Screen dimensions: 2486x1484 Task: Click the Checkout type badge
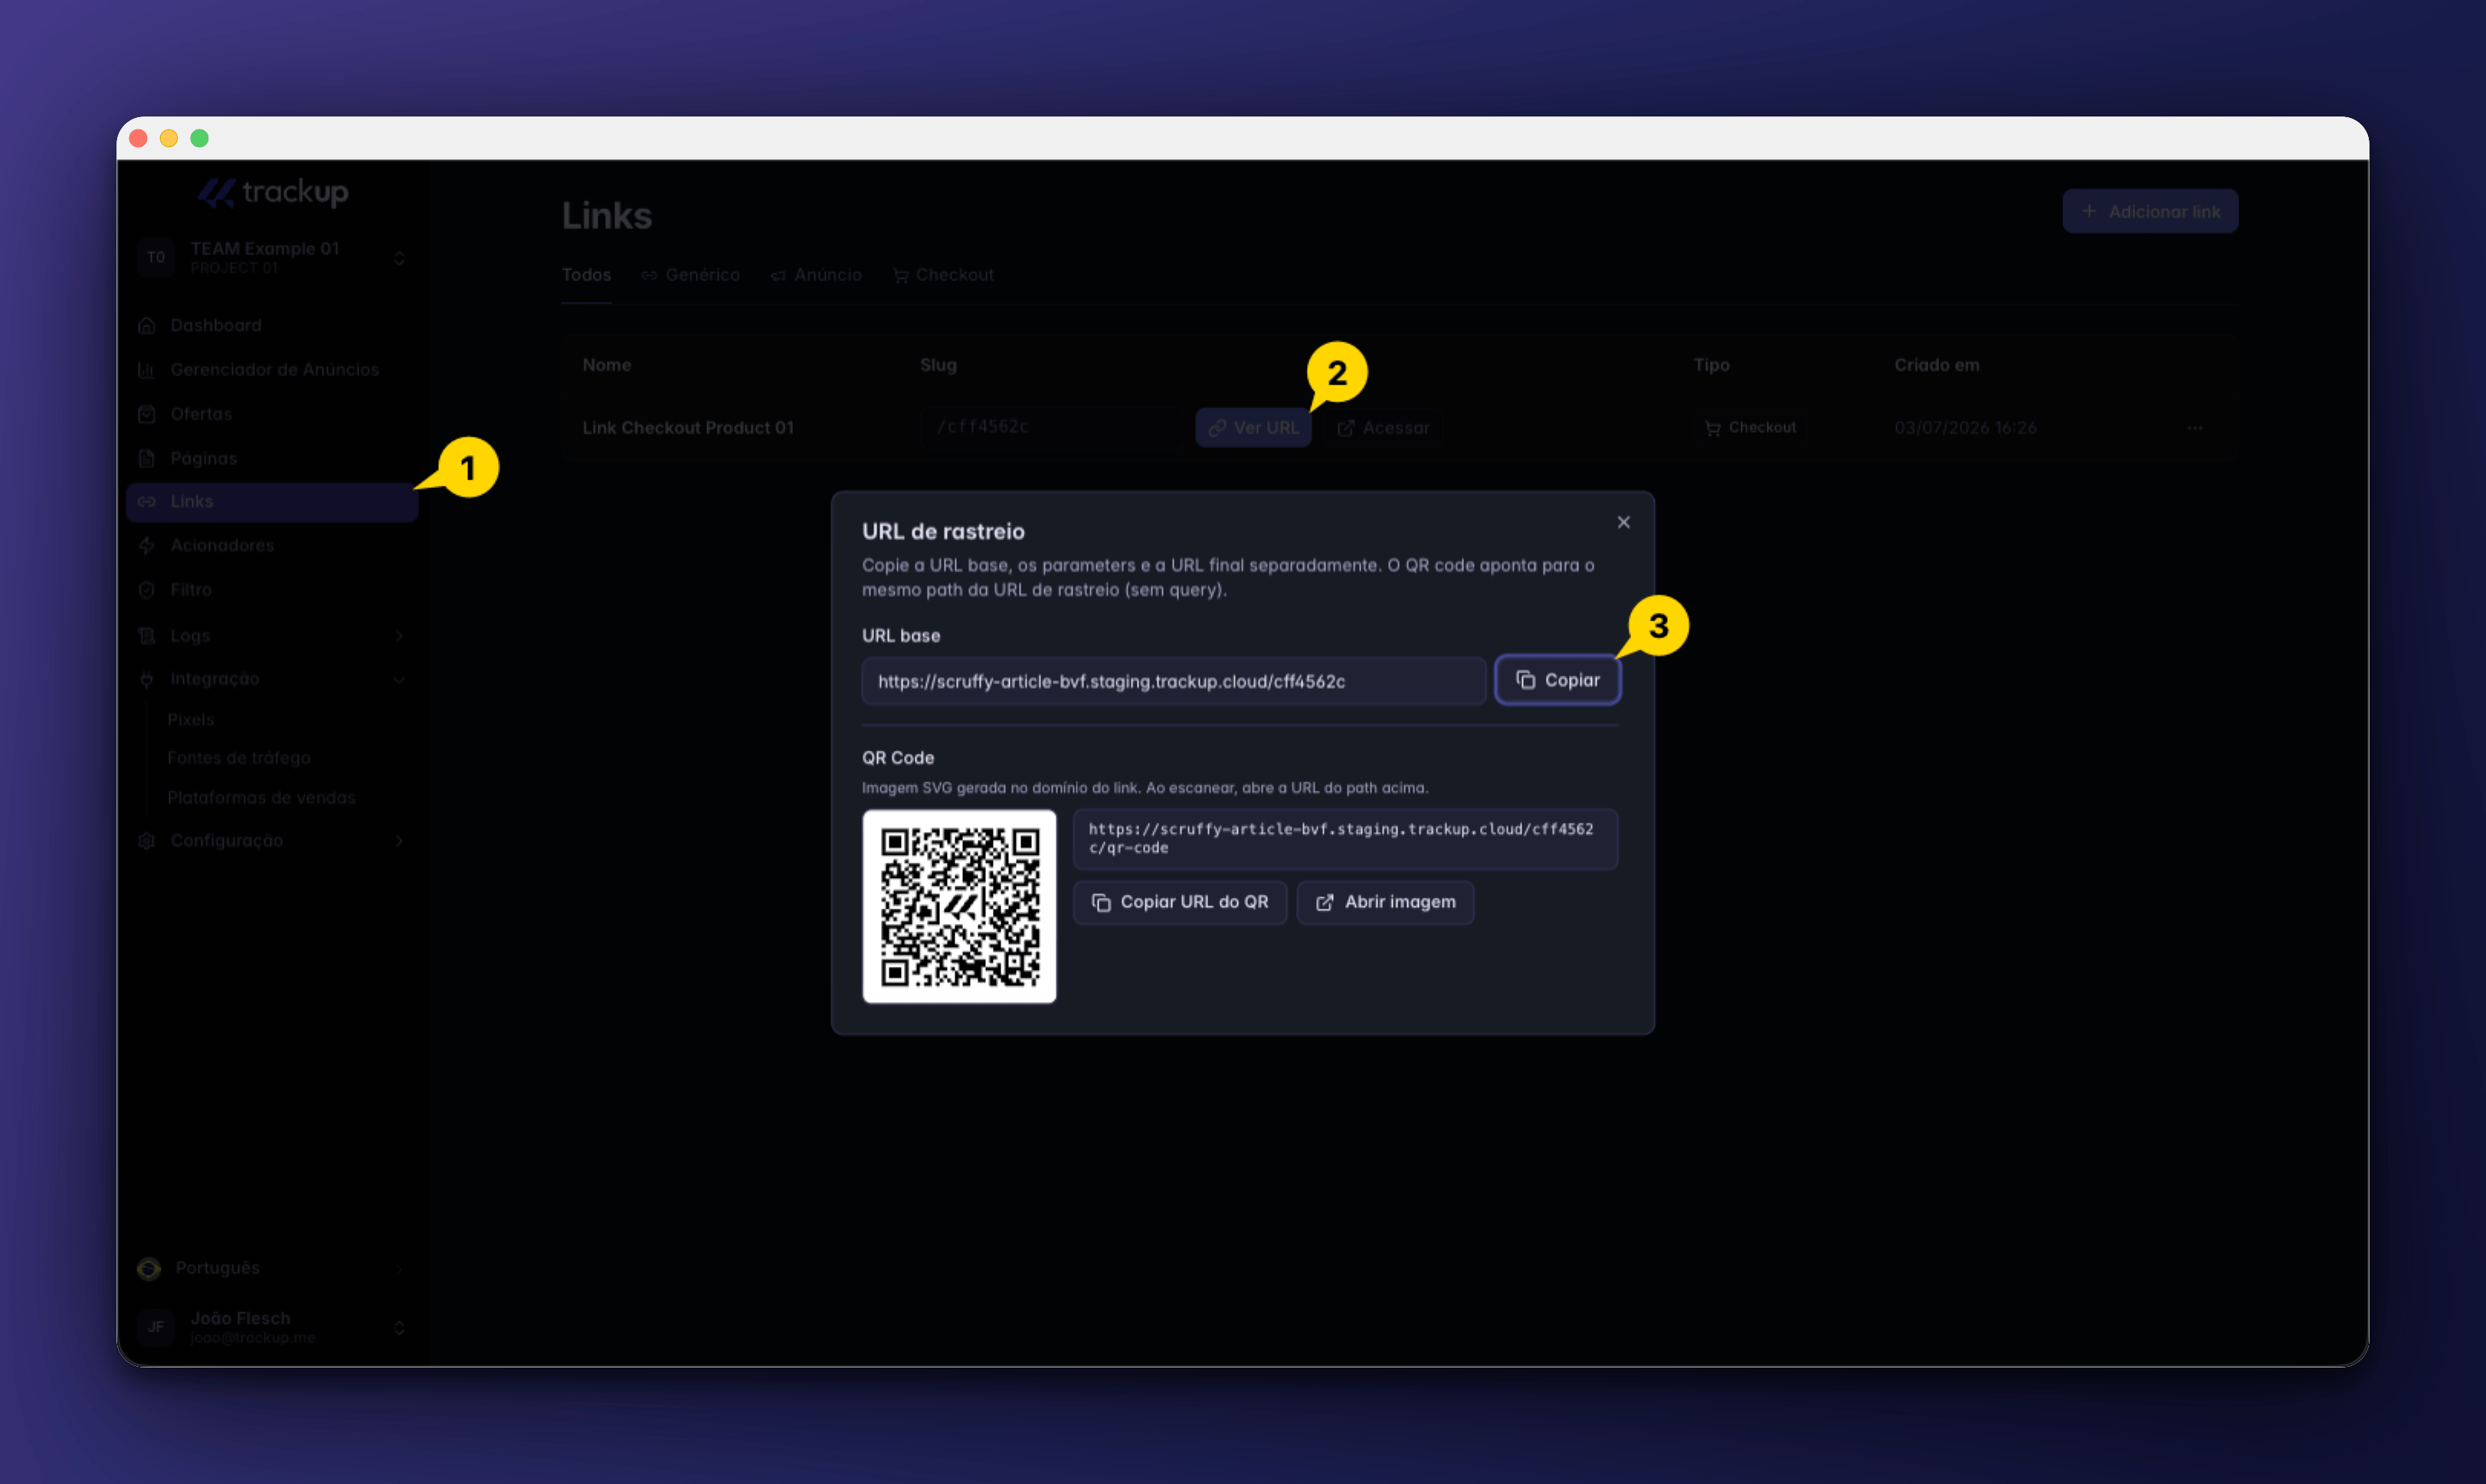point(1750,428)
